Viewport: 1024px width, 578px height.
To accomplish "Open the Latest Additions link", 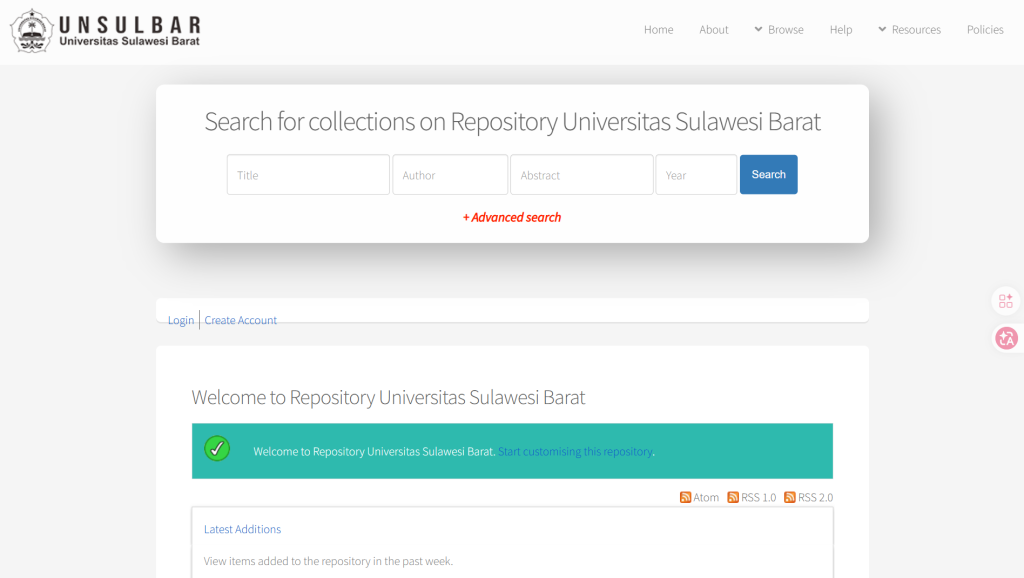I will 242,529.
